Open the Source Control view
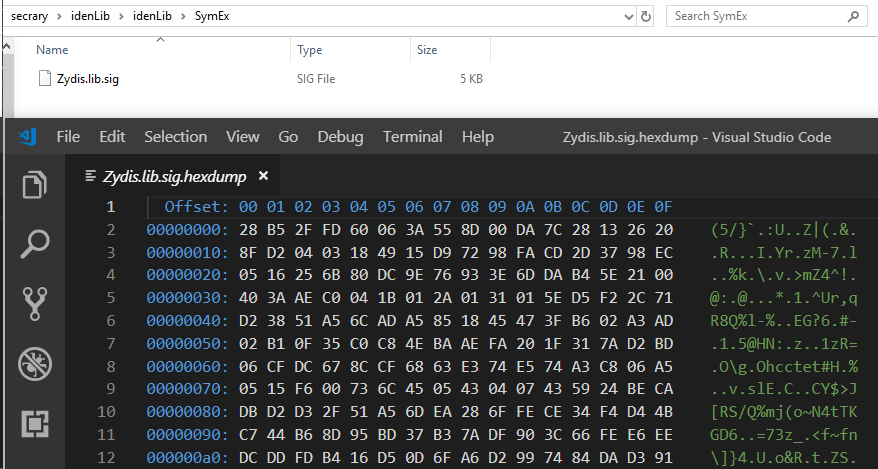The image size is (878, 469). coord(35,303)
